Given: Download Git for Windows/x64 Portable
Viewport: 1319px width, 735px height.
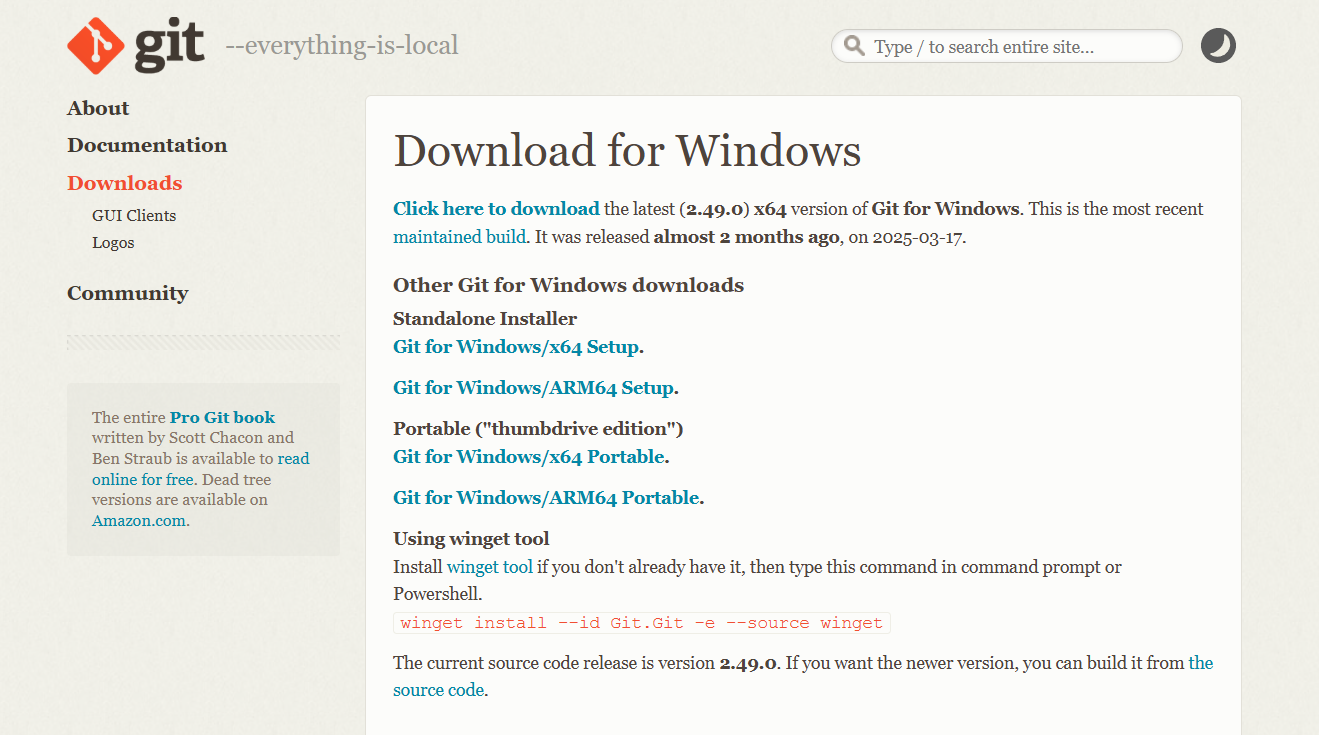Looking at the screenshot, I should [x=529, y=457].
